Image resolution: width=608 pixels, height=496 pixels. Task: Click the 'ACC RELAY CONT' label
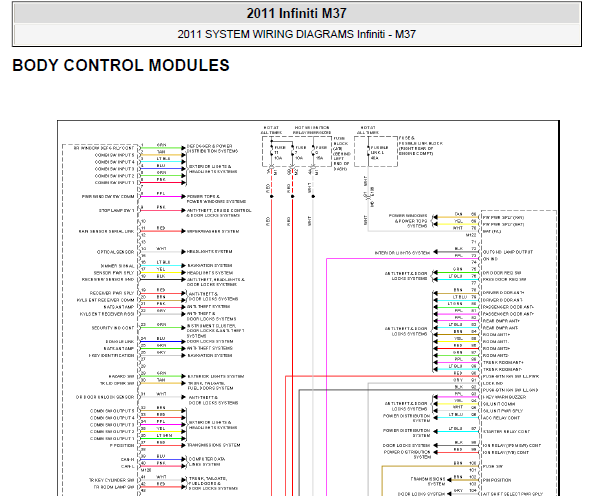501,418
